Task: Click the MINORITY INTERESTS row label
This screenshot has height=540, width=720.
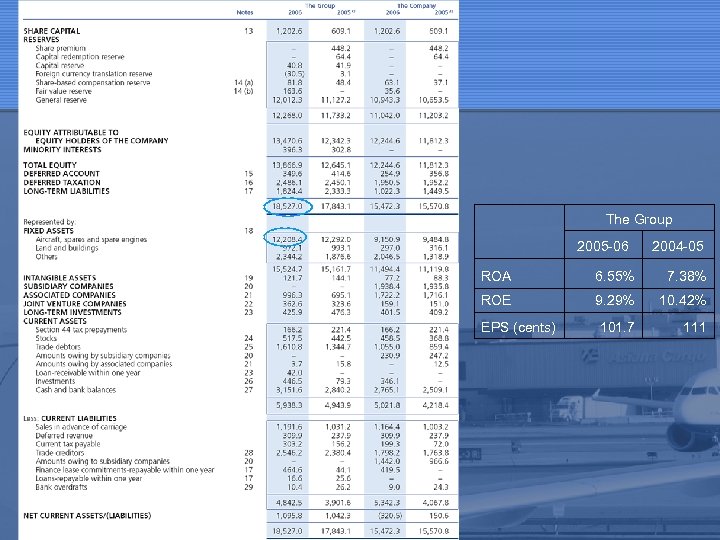Action: 62,150
